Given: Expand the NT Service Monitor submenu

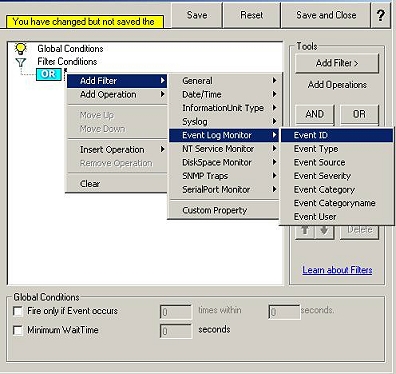Looking at the screenshot, I should click(224, 149).
